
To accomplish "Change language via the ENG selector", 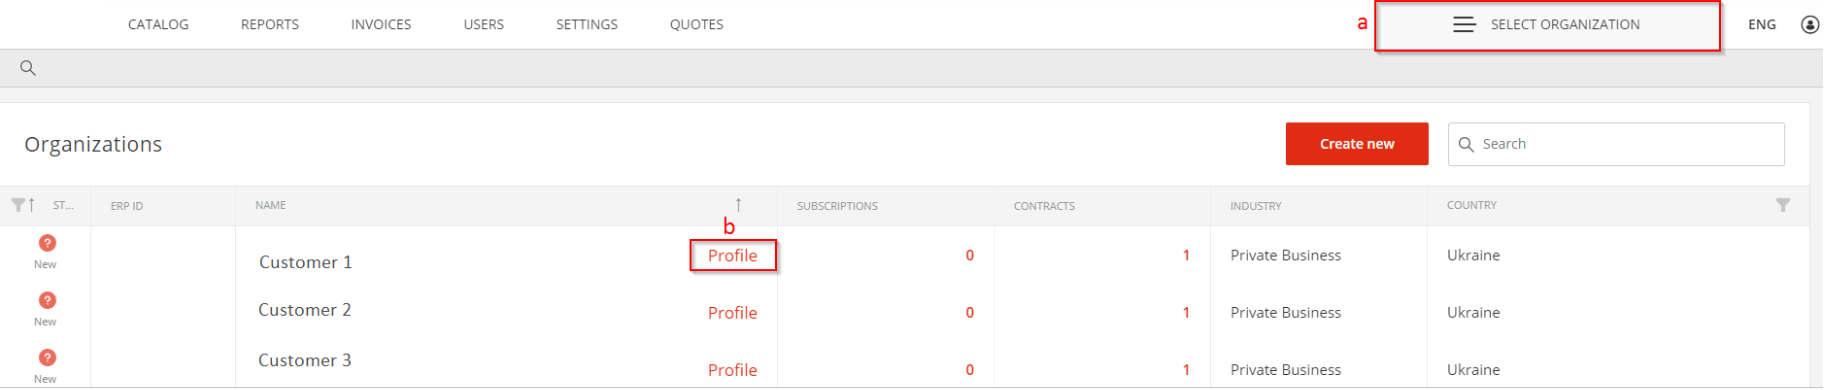I will (x=1762, y=25).
